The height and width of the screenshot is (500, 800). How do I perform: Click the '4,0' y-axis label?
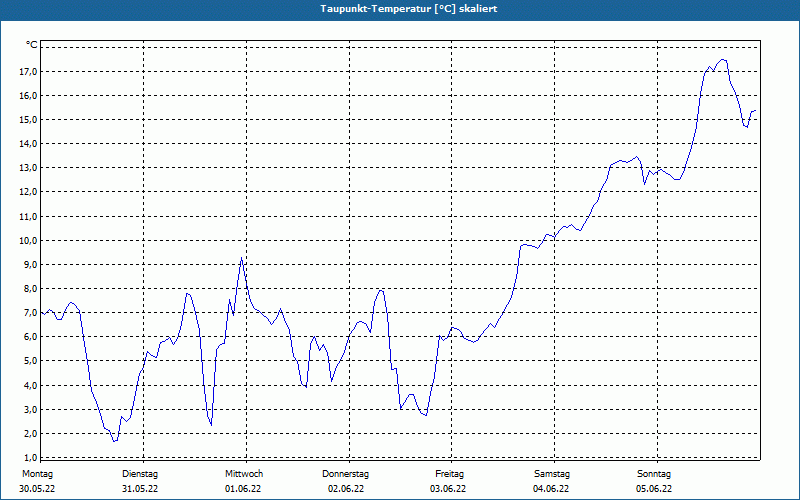[x=30, y=386]
